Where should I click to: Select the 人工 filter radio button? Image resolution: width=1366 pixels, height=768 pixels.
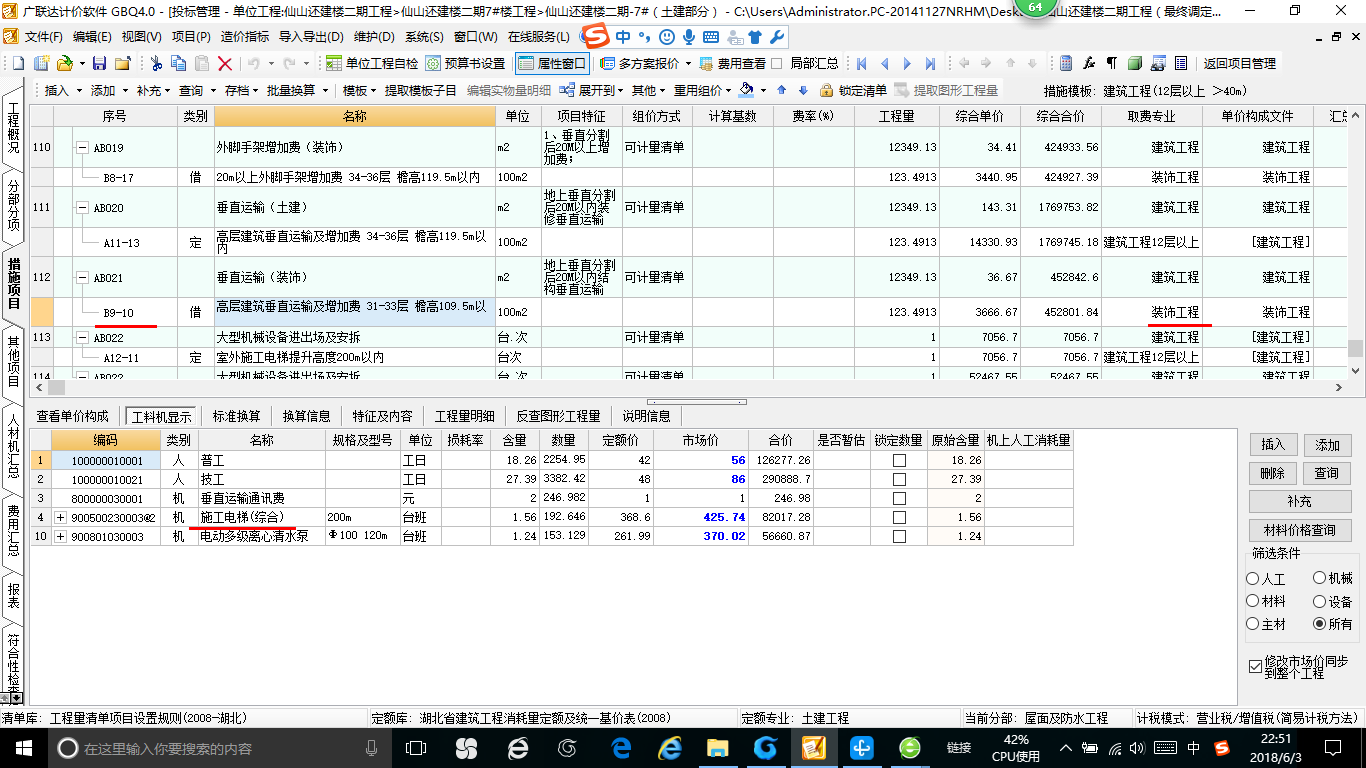pos(1253,579)
